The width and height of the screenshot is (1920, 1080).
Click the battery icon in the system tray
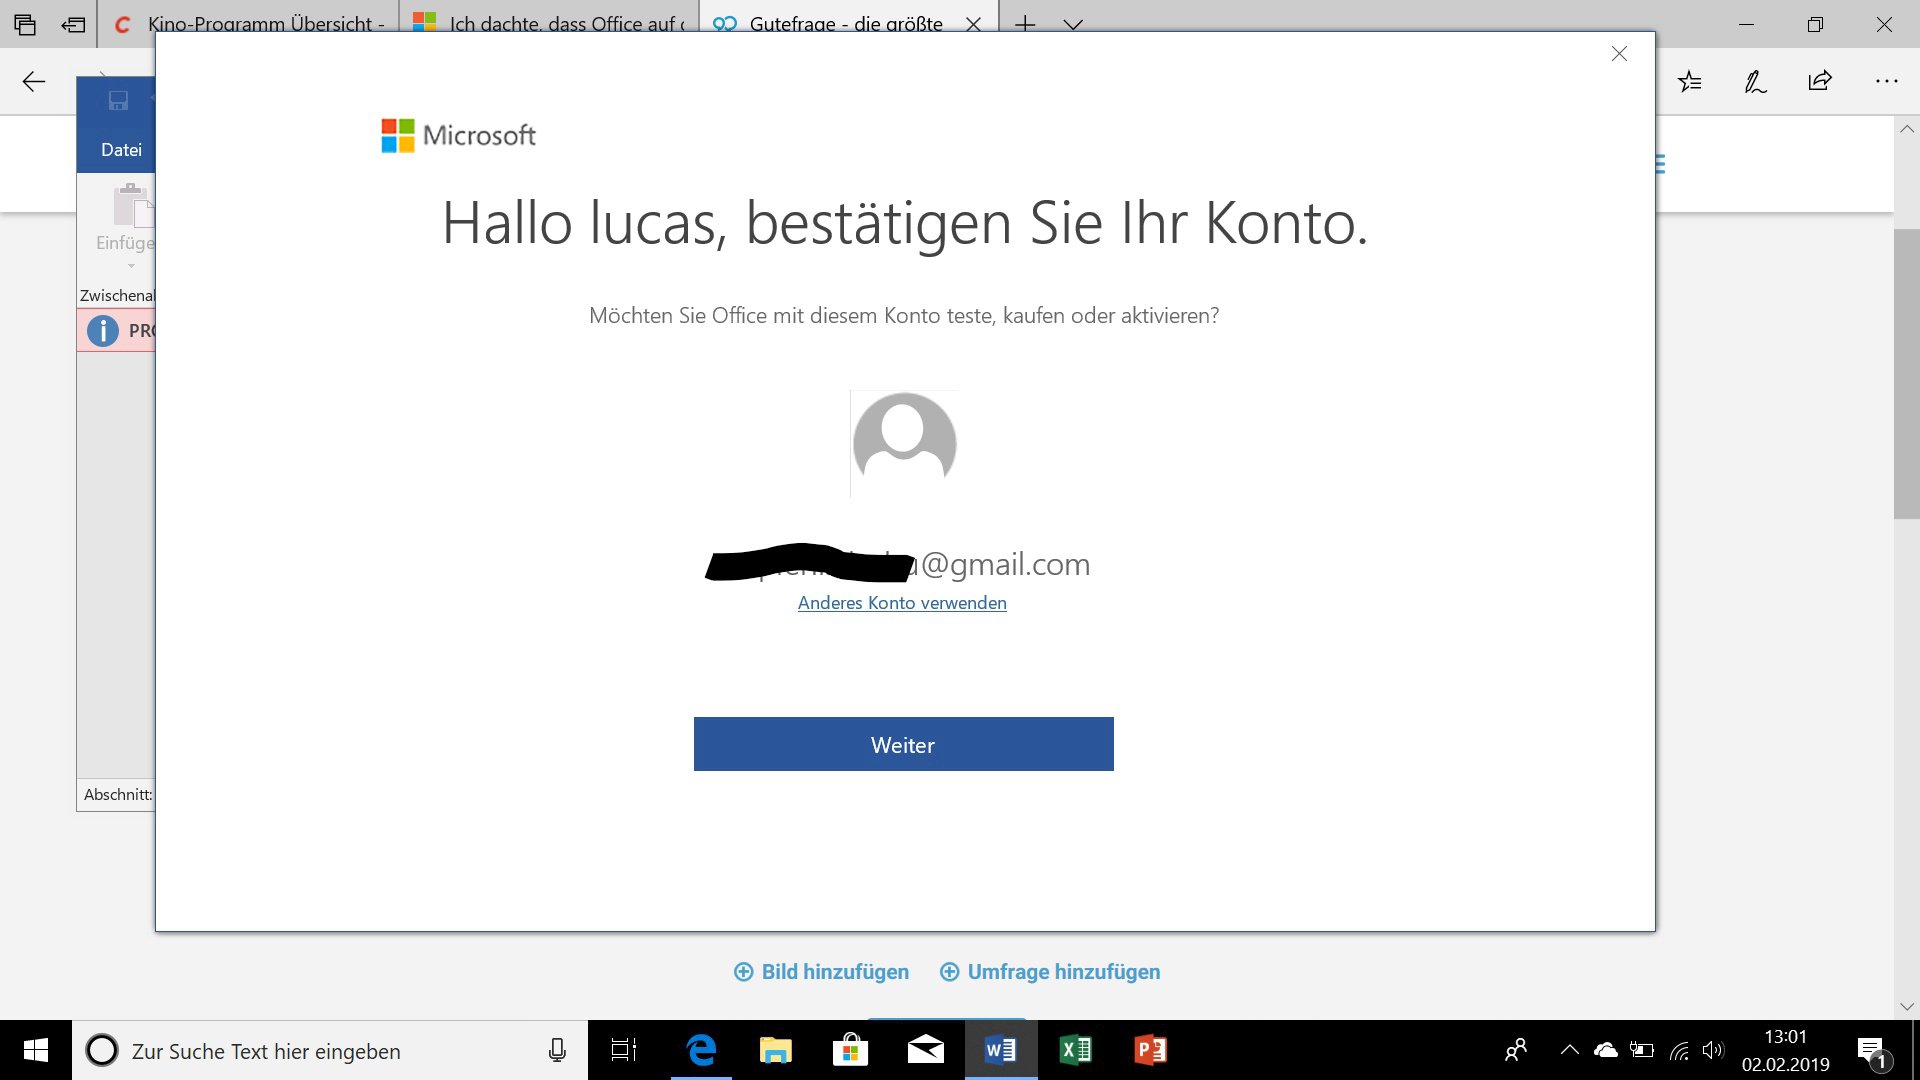pyautogui.click(x=1642, y=1050)
